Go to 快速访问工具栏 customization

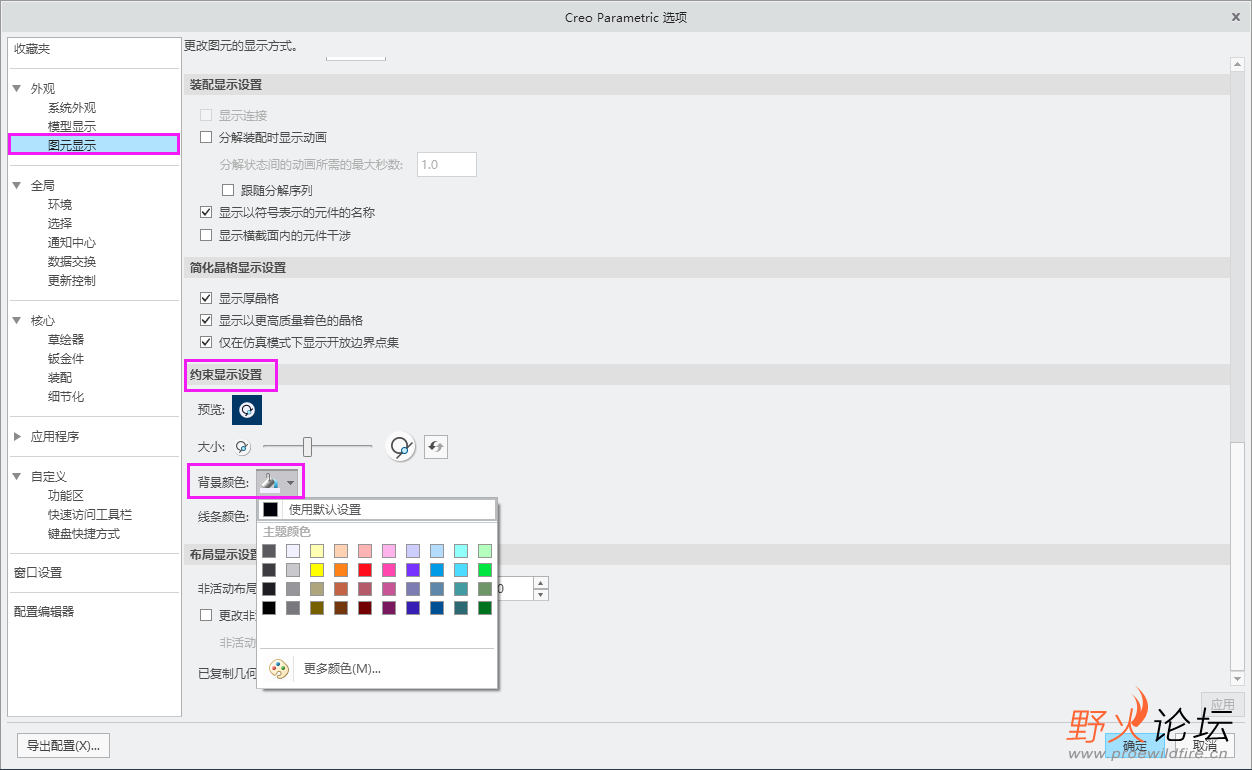[90, 515]
